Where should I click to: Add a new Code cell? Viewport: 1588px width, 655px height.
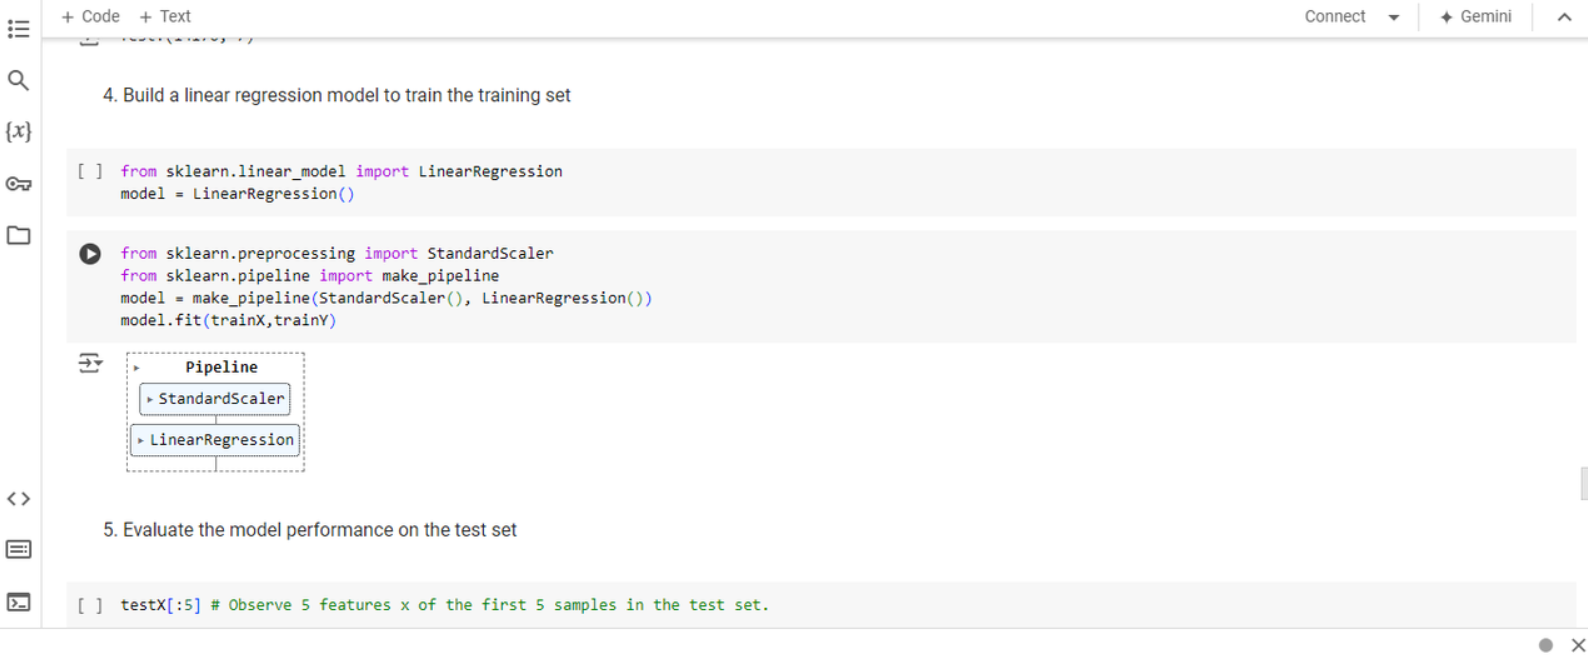tap(90, 16)
